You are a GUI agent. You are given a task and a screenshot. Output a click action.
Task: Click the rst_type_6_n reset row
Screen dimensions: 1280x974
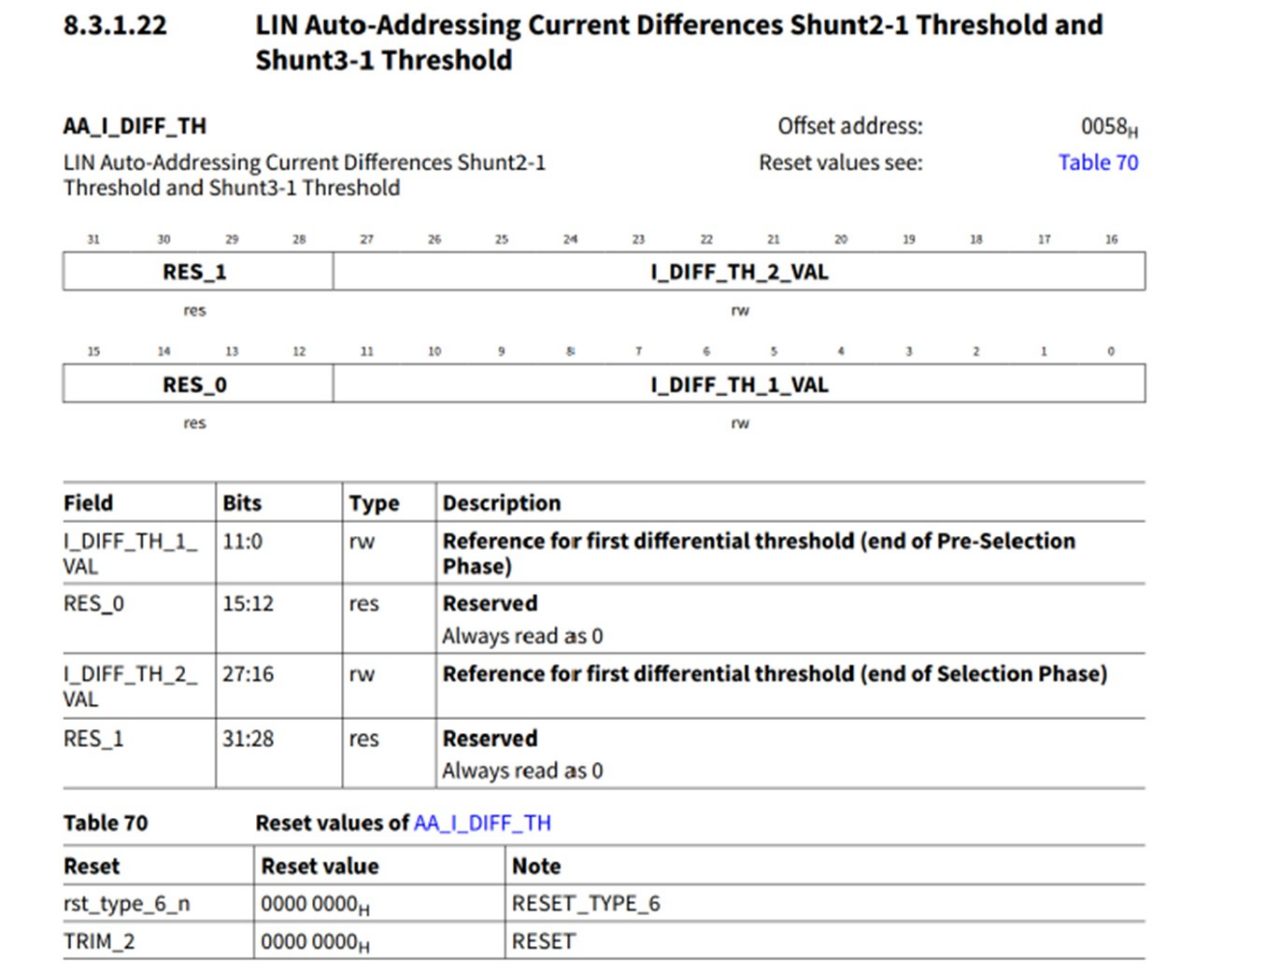(x=604, y=904)
